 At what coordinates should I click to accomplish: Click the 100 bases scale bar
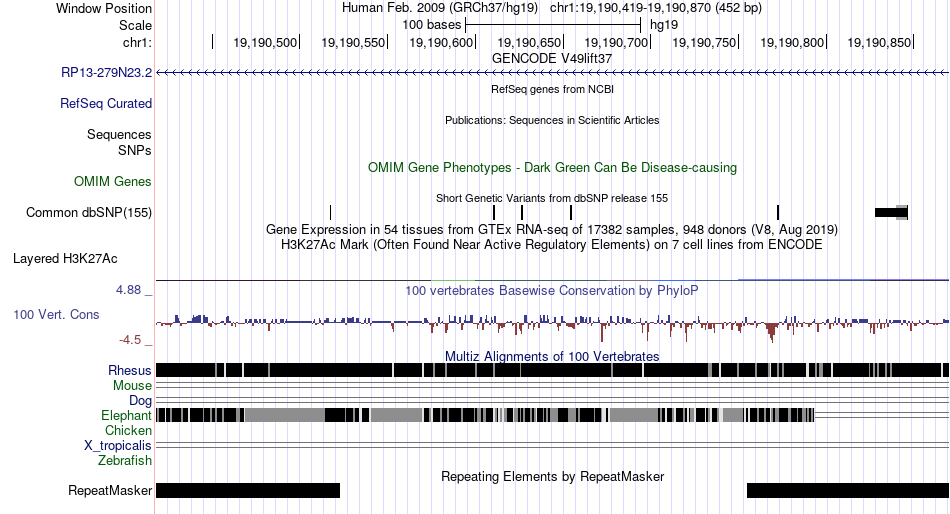[x=553, y=25]
